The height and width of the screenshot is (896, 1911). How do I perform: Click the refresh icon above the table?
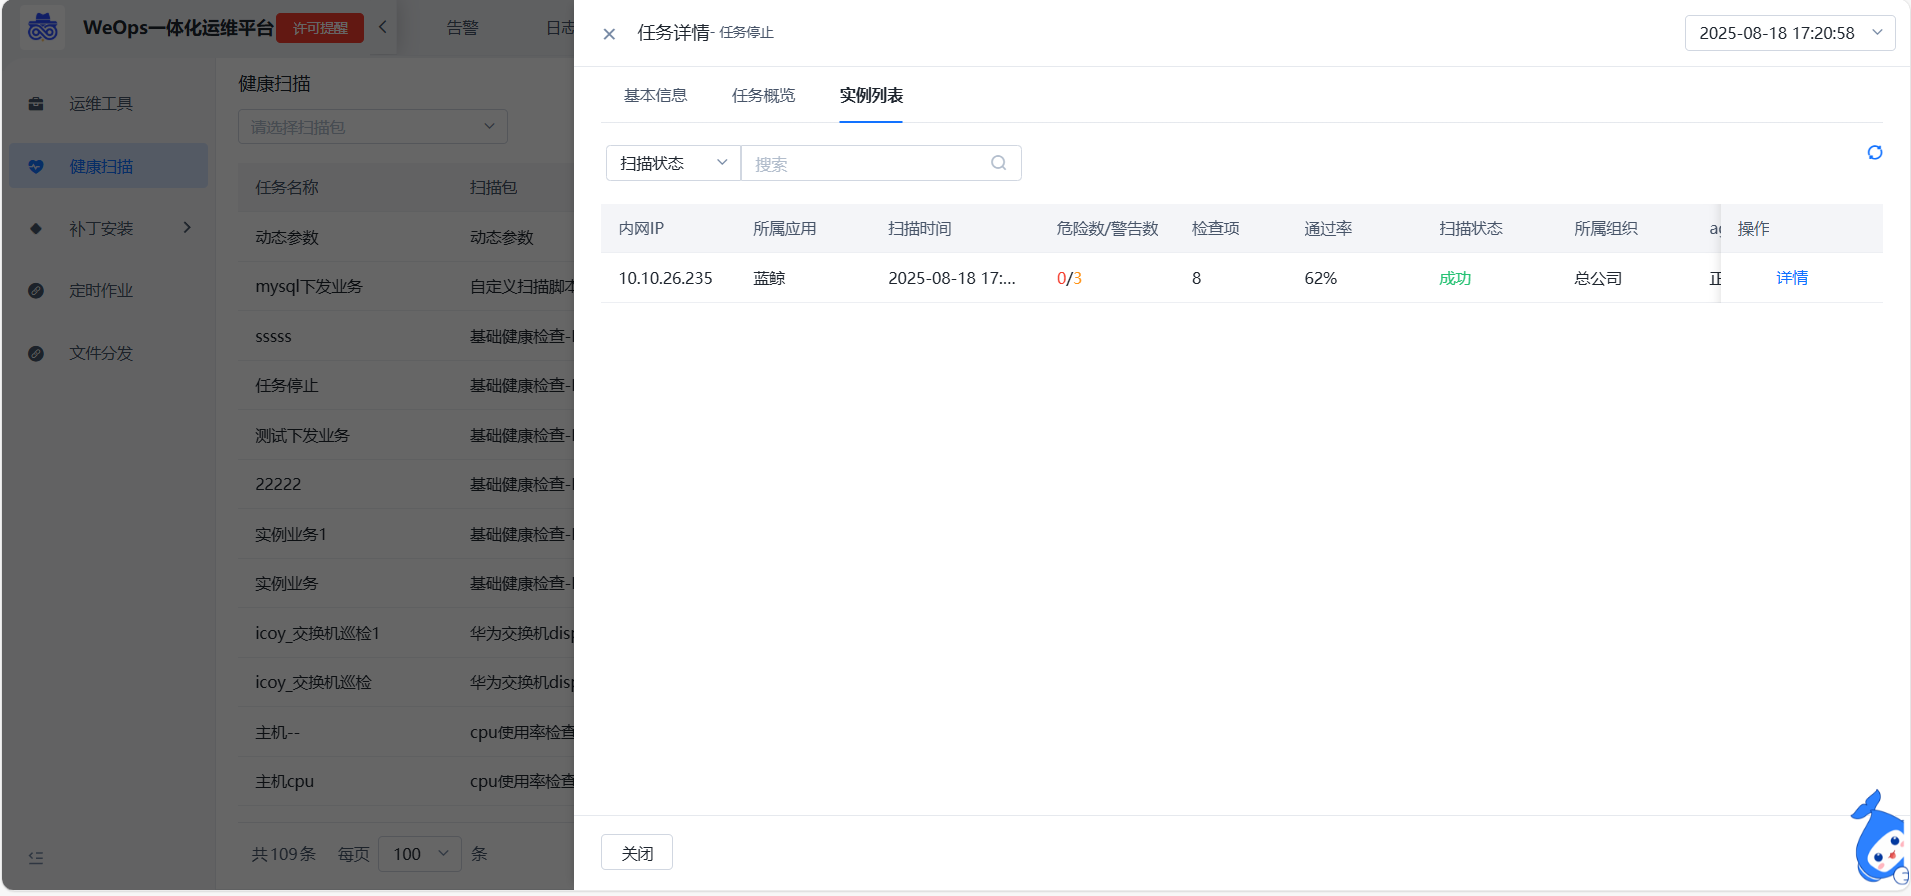pyautogui.click(x=1874, y=153)
